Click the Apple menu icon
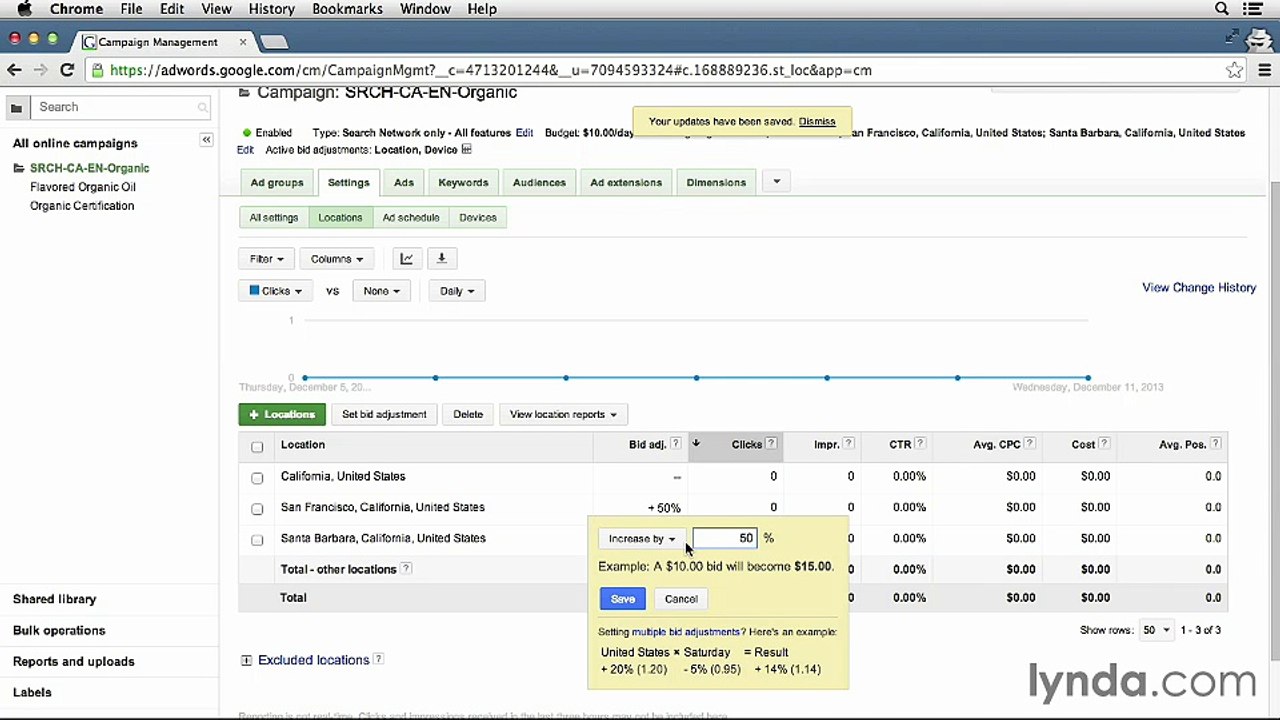 24,9
